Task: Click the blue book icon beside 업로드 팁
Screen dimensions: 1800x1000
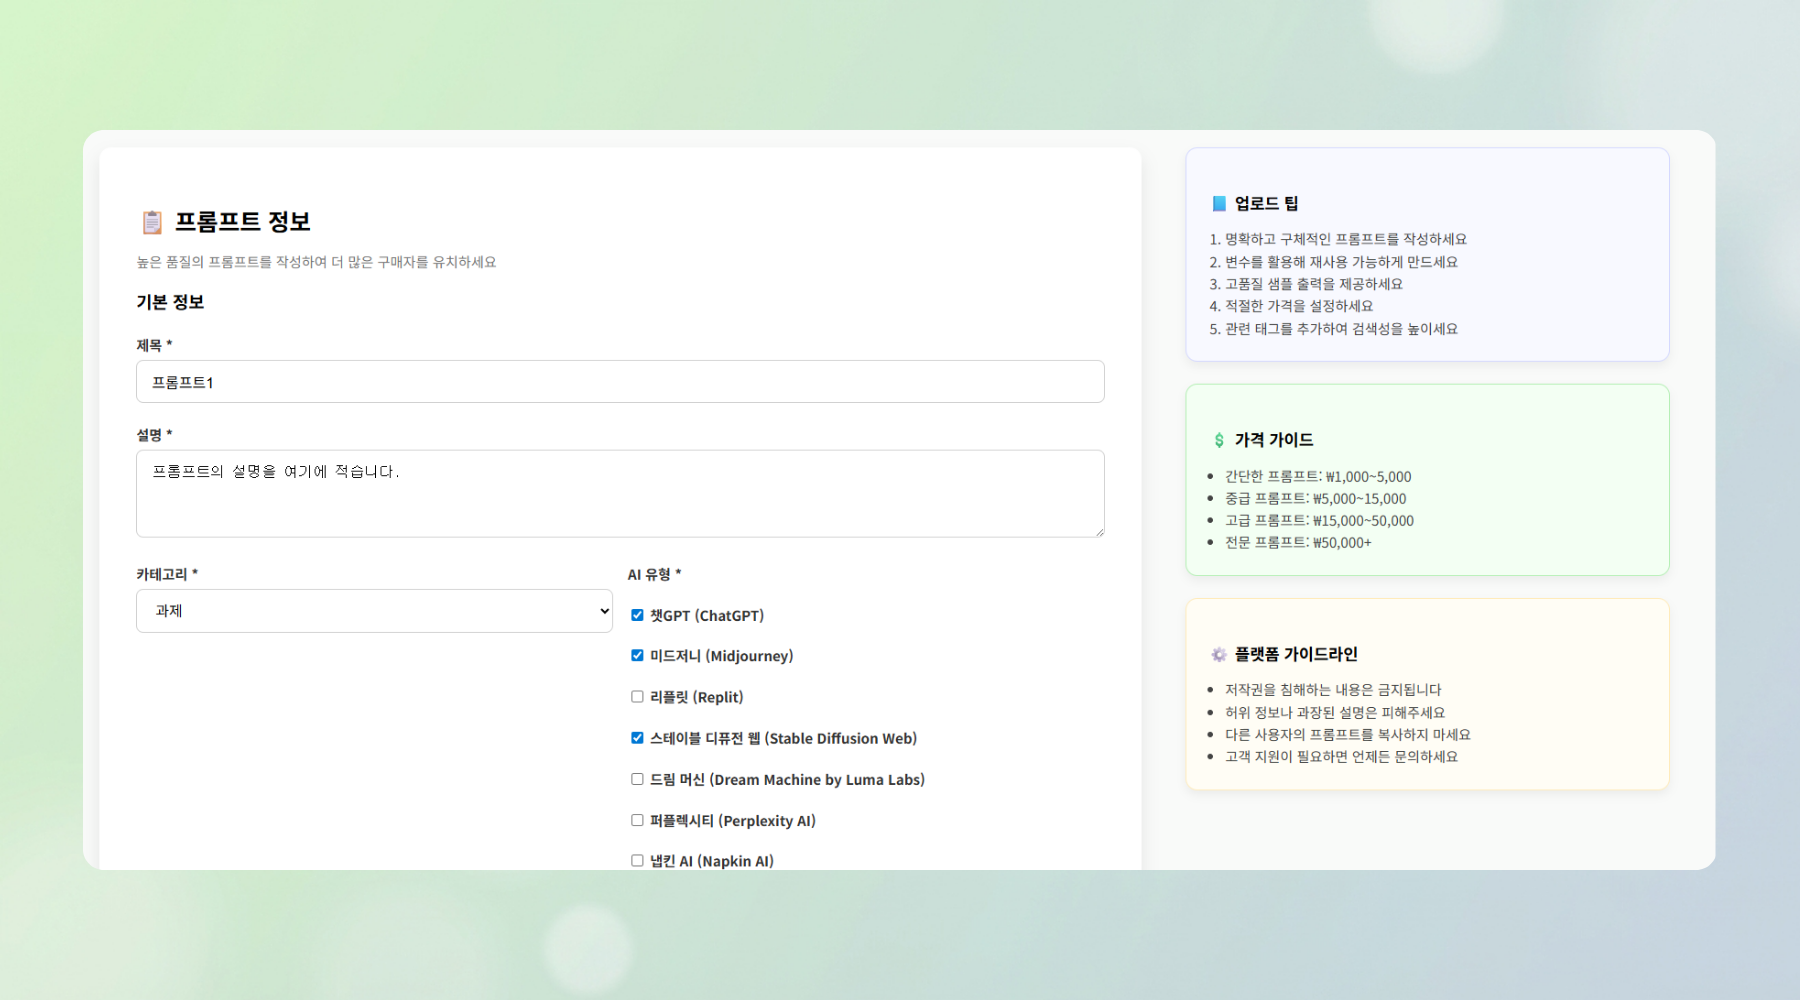Action: click(1219, 204)
